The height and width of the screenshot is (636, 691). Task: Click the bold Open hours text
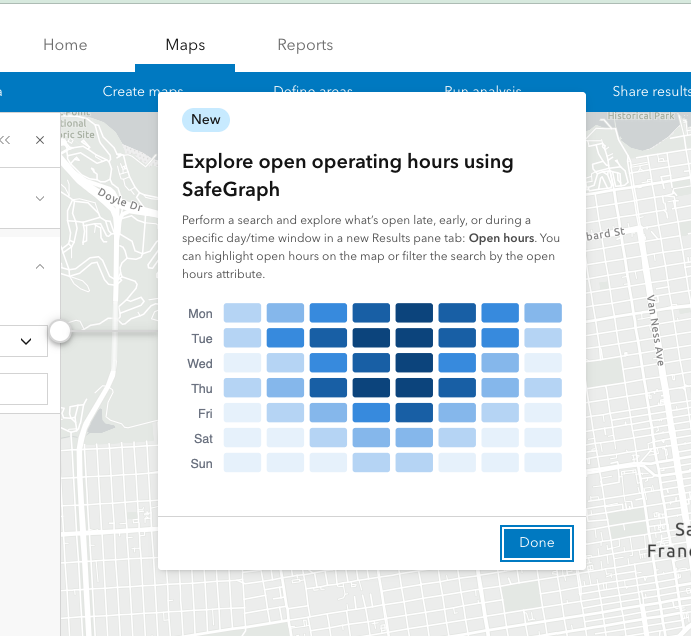(502, 238)
